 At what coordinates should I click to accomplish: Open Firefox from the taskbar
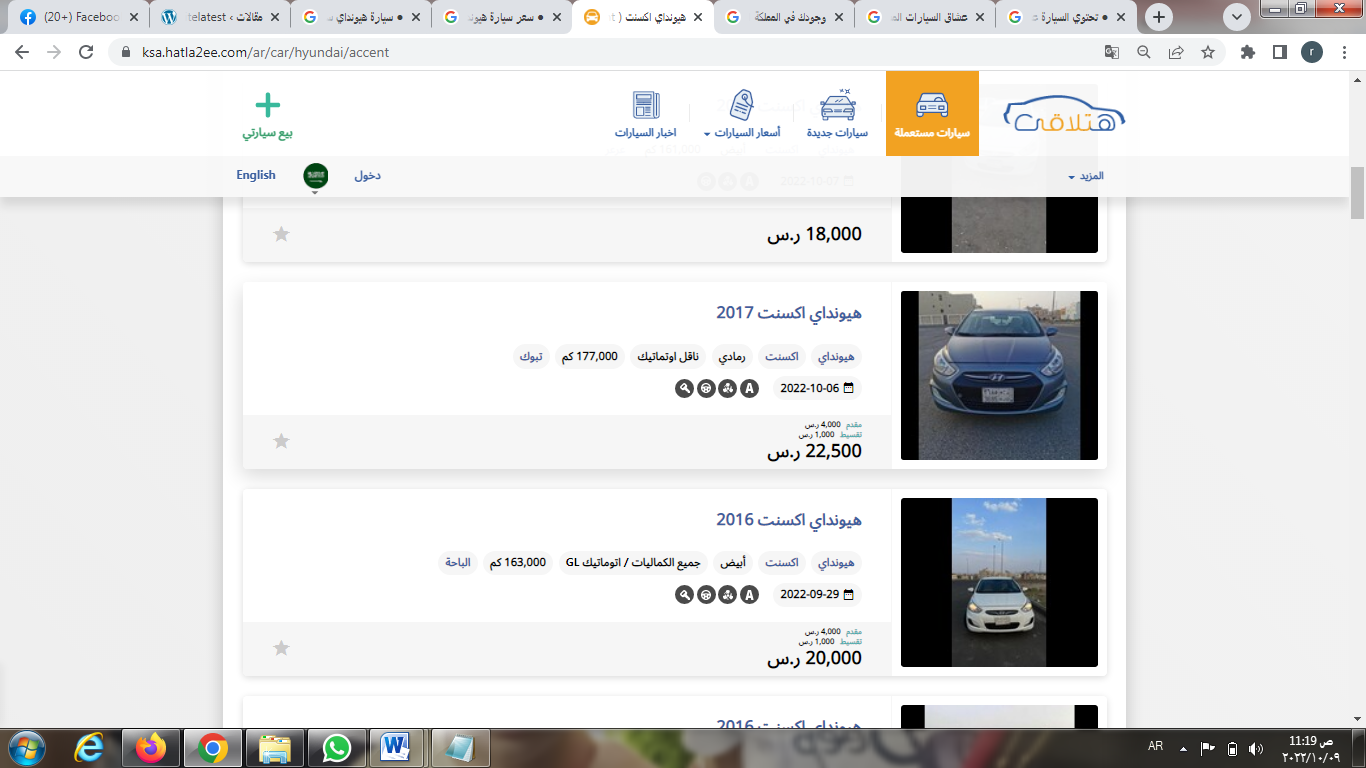pyautogui.click(x=151, y=748)
